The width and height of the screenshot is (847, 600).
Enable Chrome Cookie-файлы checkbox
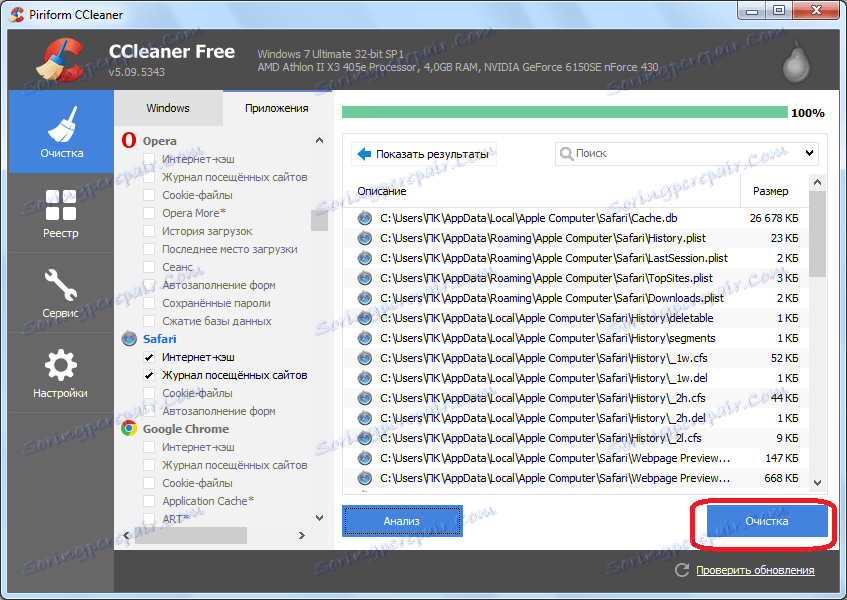click(x=149, y=483)
